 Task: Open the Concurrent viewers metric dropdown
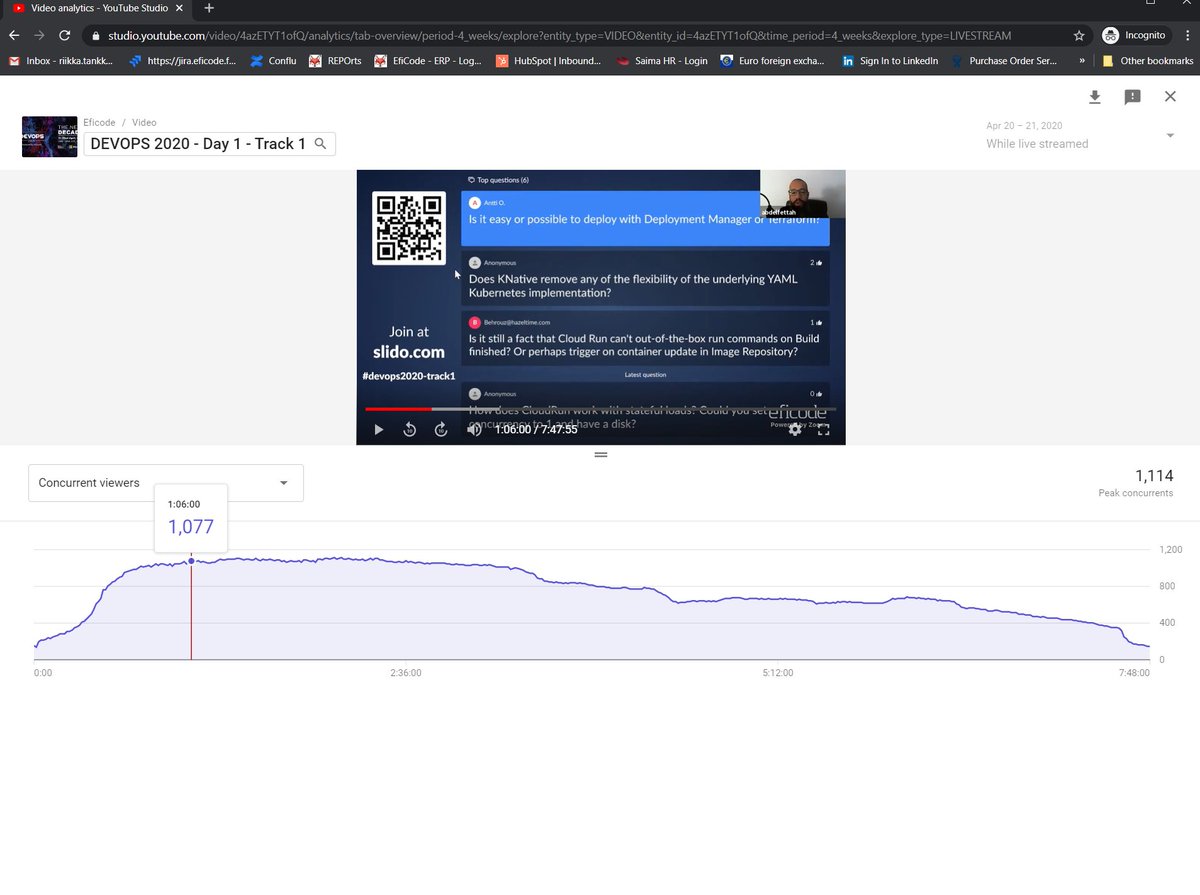pyautogui.click(x=166, y=483)
